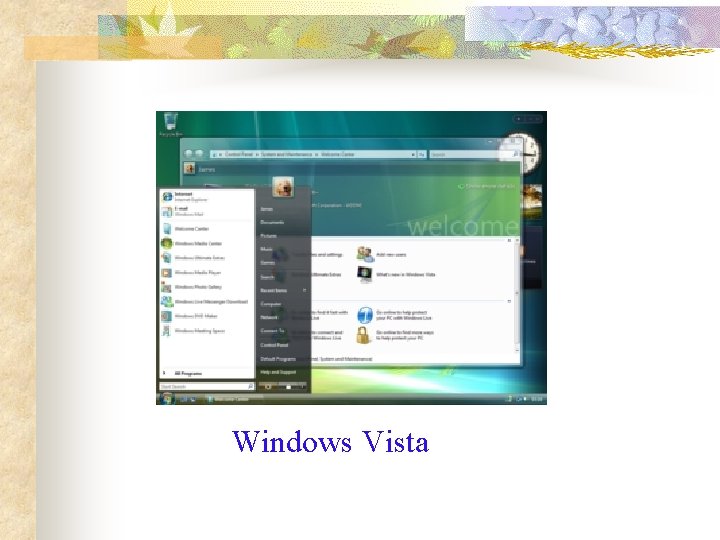Click the Welcome Center vertical scrollbar
720x540 pixels.
tap(517, 295)
